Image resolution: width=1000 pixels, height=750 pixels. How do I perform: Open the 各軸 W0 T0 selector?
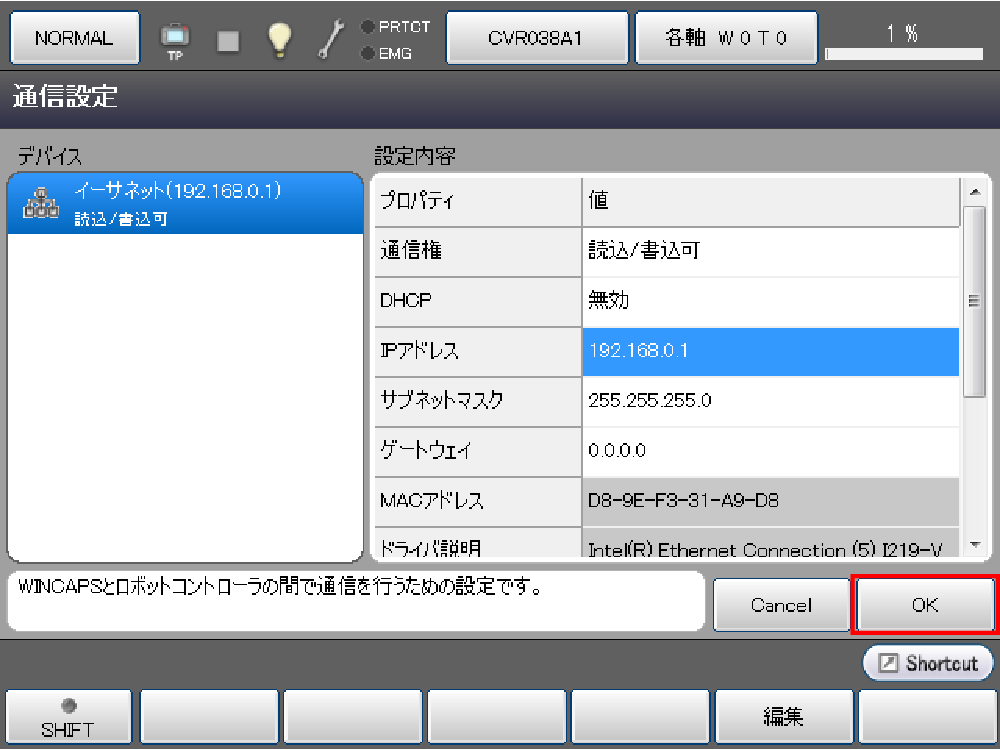point(726,38)
